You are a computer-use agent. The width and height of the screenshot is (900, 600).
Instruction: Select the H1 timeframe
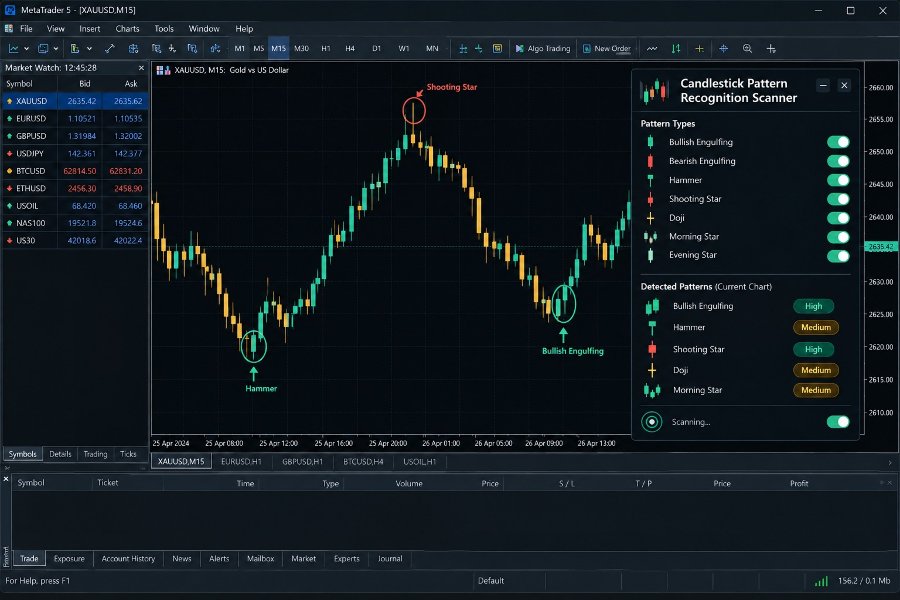(x=325, y=49)
